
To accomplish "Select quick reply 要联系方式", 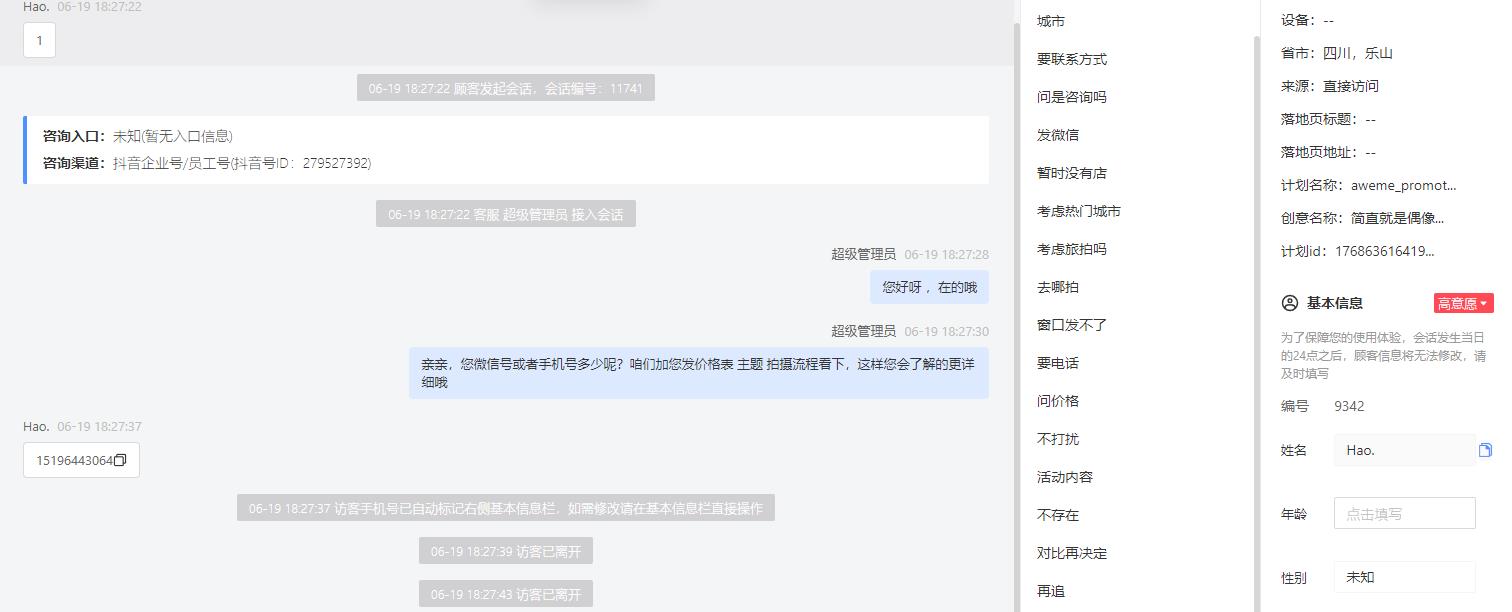I will 1072,59.
